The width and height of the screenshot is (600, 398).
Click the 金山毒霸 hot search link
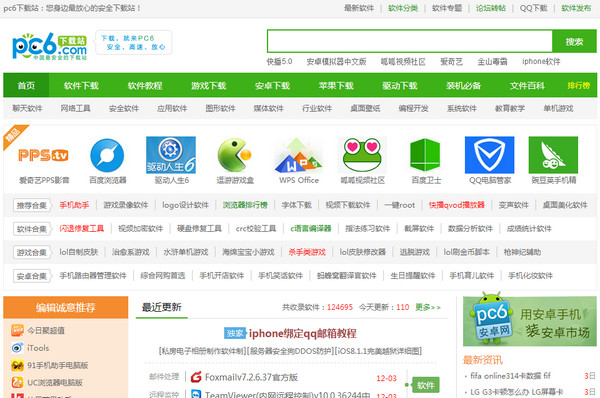coord(492,61)
